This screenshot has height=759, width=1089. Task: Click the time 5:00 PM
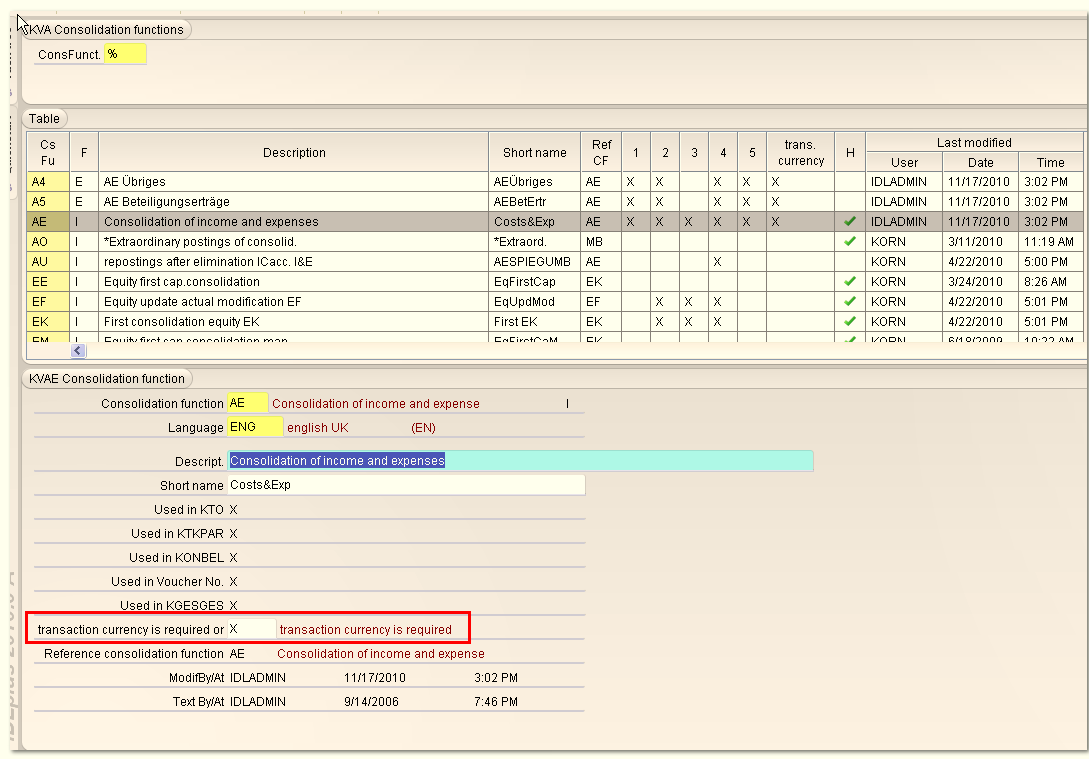(x=1045, y=262)
